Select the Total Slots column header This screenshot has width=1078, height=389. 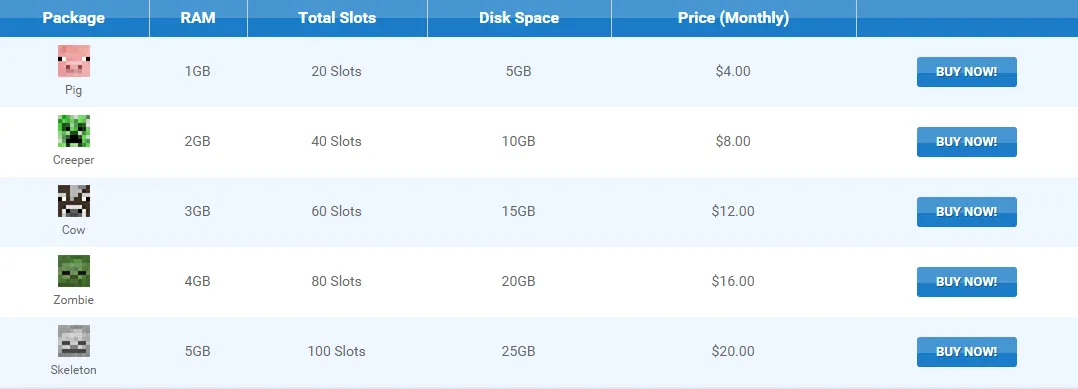(337, 18)
